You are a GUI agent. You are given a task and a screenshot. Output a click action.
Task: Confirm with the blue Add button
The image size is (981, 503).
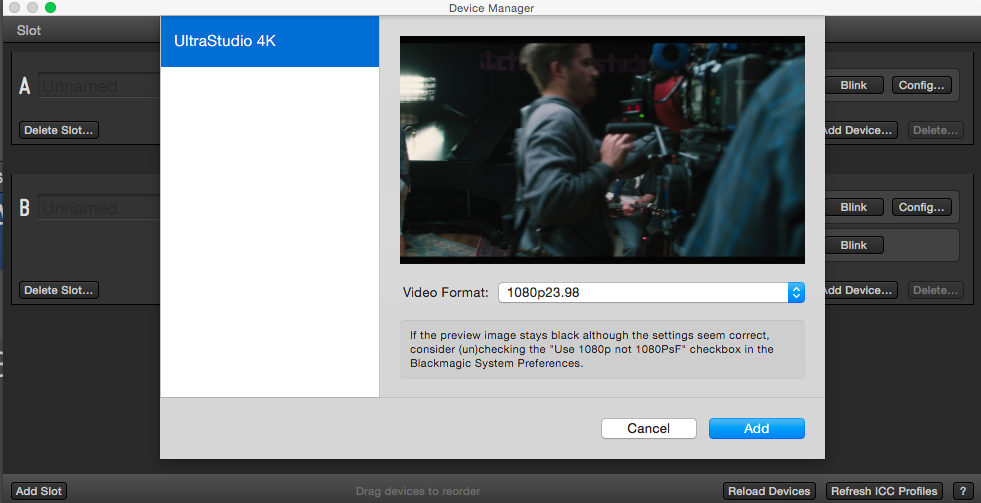[x=756, y=428]
